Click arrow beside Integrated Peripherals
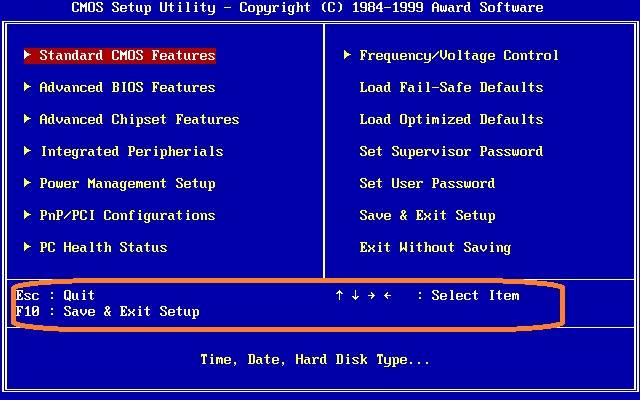Screen dimensions: 640x400 coord(27,151)
